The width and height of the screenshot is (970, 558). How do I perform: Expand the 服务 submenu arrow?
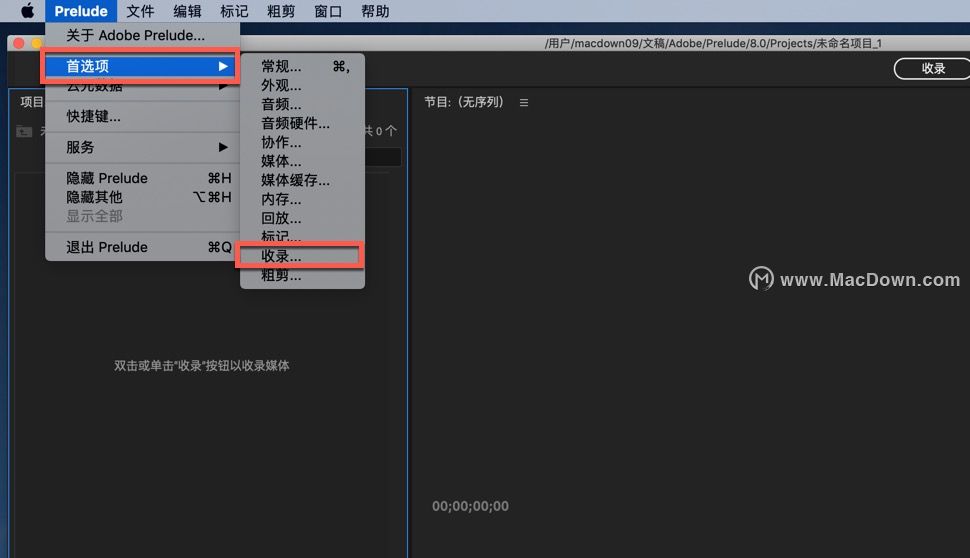(x=223, y=147)
